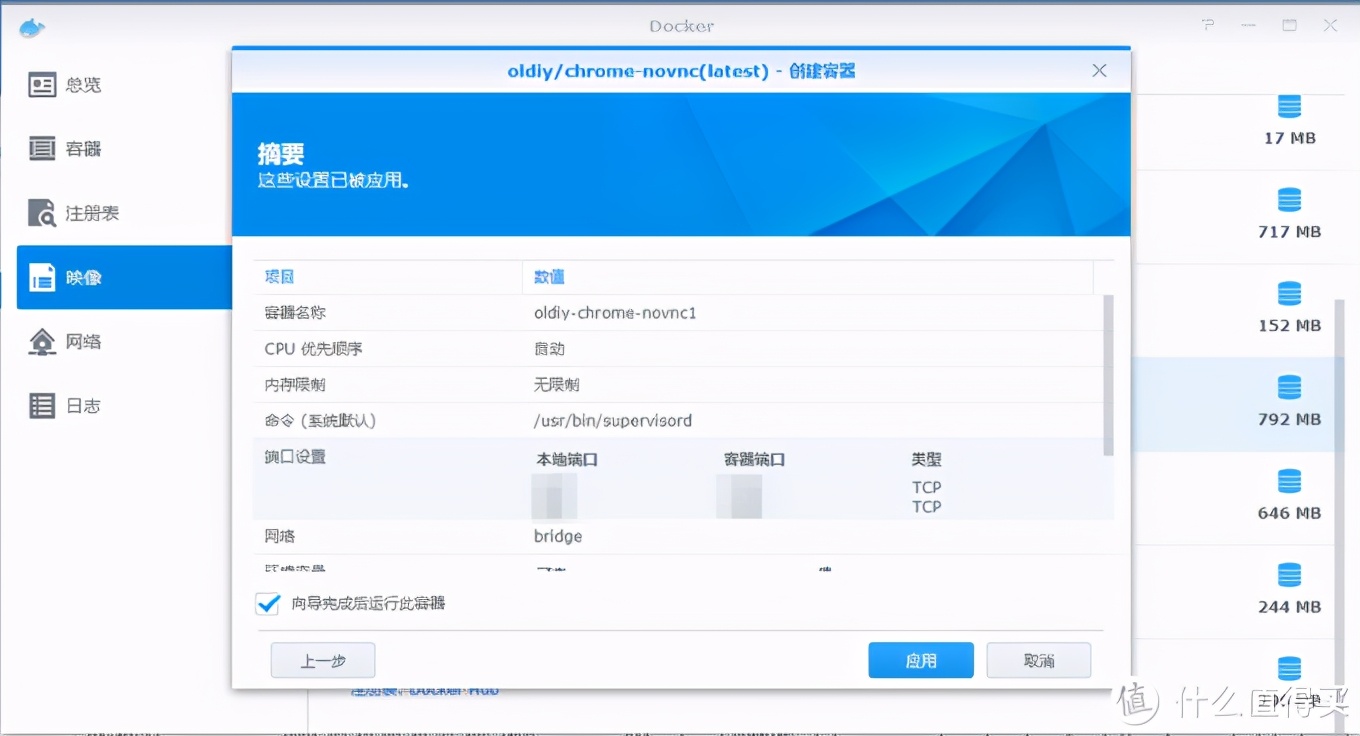Screen dimensions: 1360x736
Task: Click database icon above 152 MB
Action: click(1289, 294)
